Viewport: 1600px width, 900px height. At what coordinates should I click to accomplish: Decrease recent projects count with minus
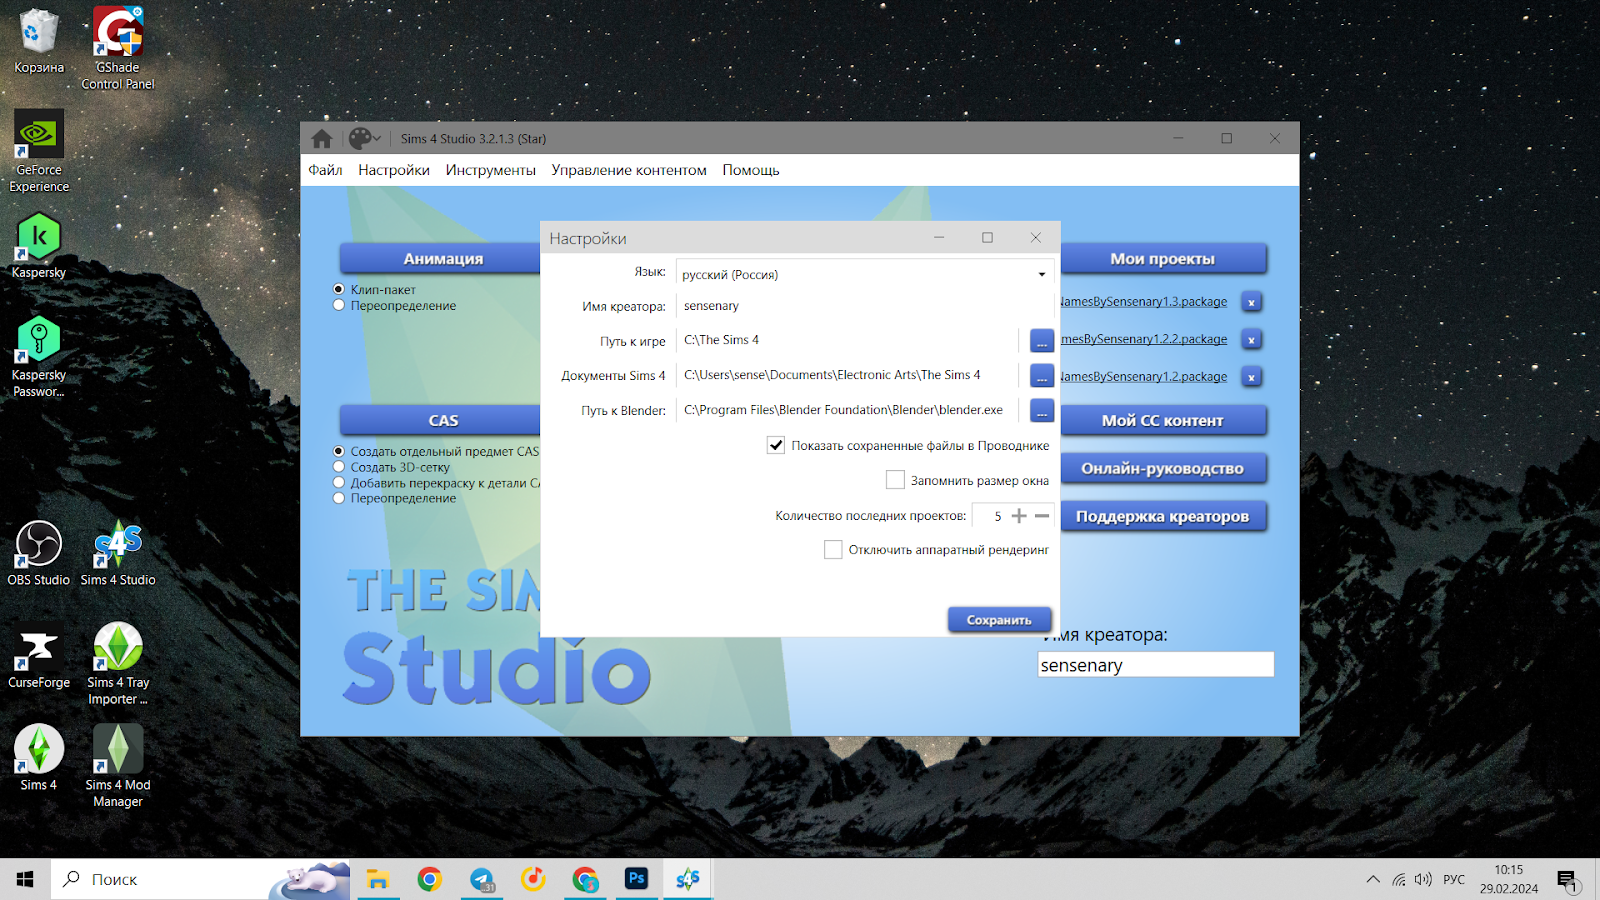click(1042, 516)
